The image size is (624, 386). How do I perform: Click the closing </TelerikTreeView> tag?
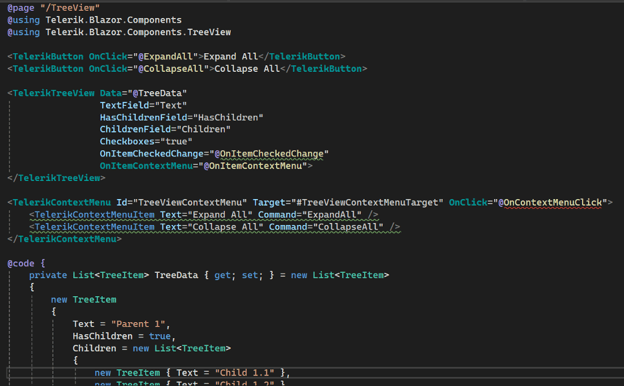(57, 178)
